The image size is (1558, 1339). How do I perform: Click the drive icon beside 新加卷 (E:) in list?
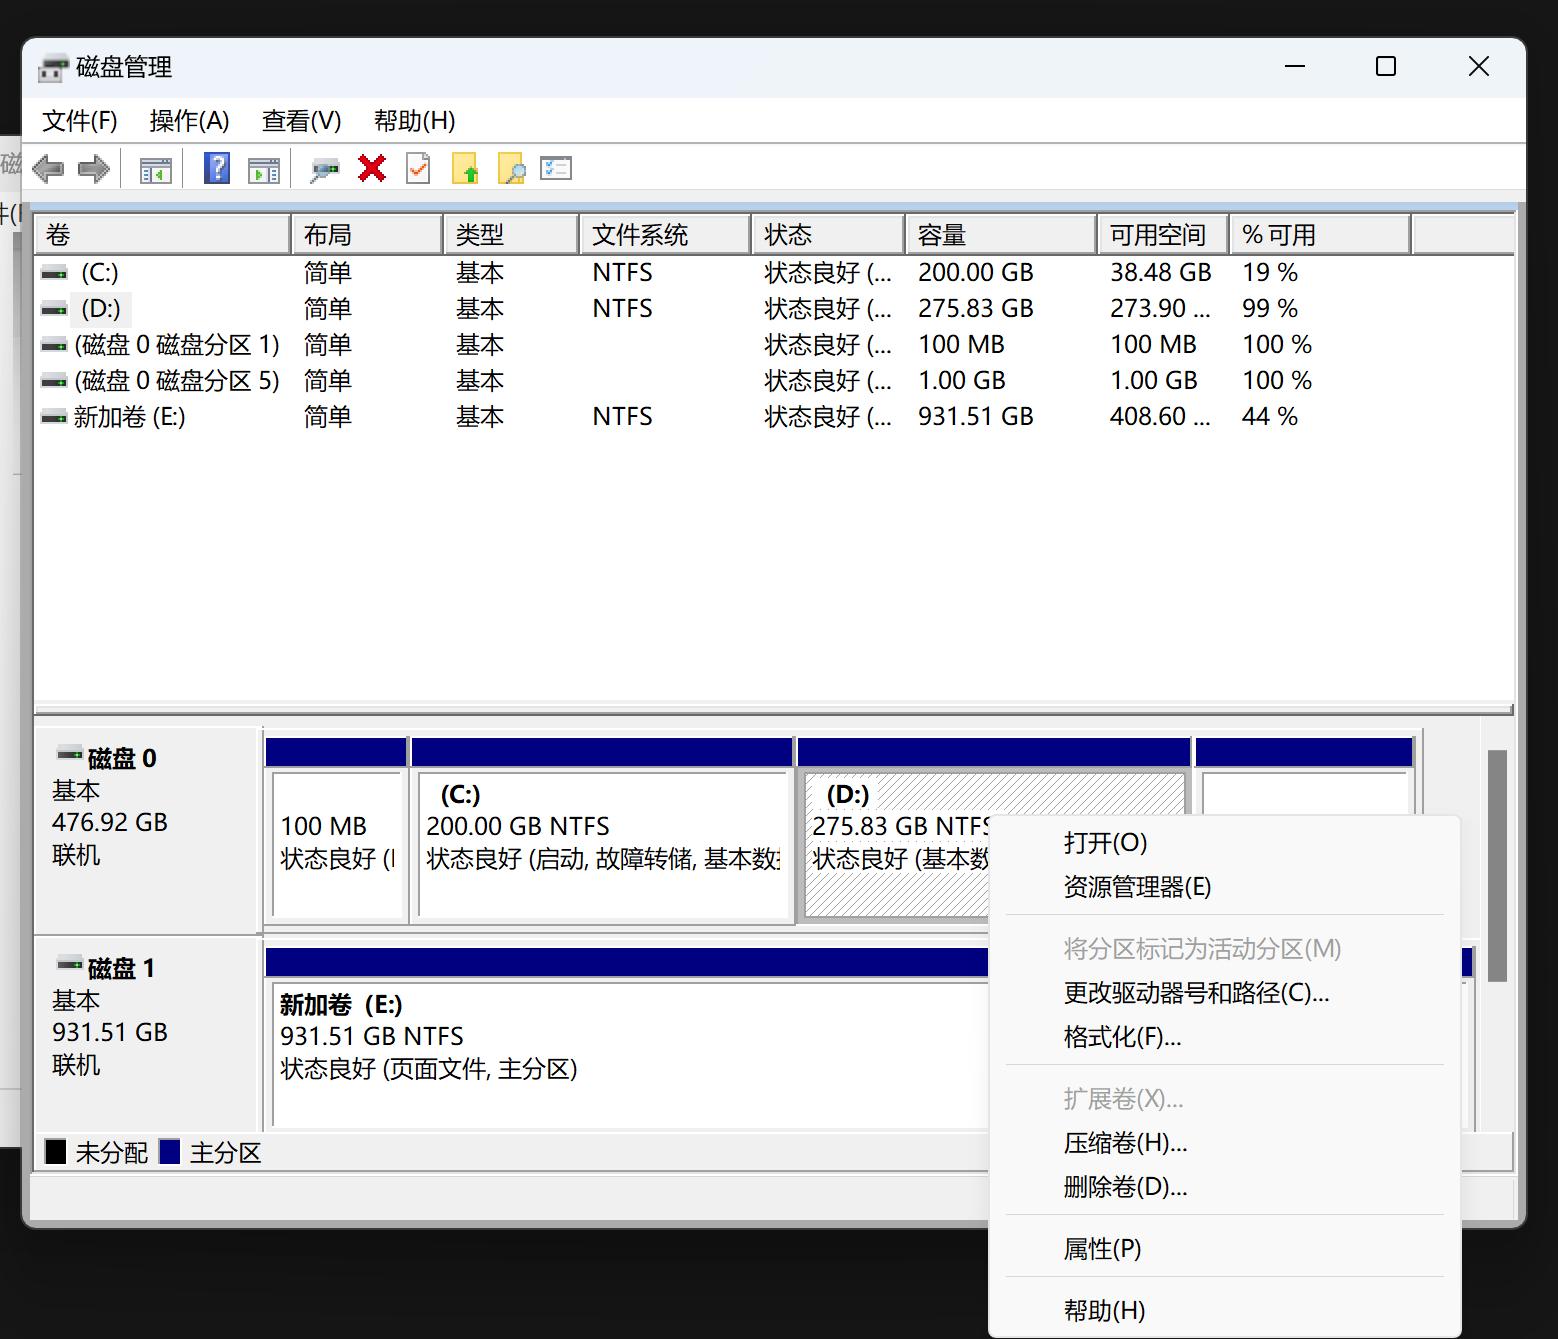coord(54,417)
